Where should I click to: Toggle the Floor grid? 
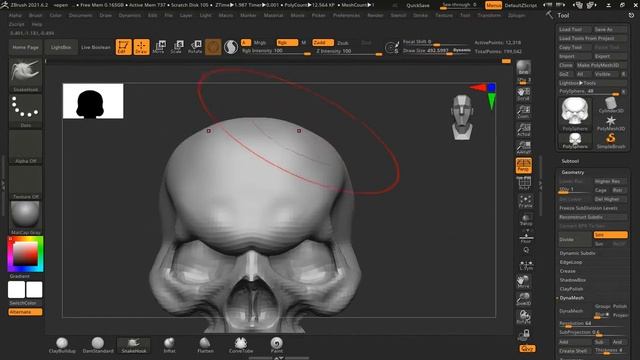[x=526, y=237]
